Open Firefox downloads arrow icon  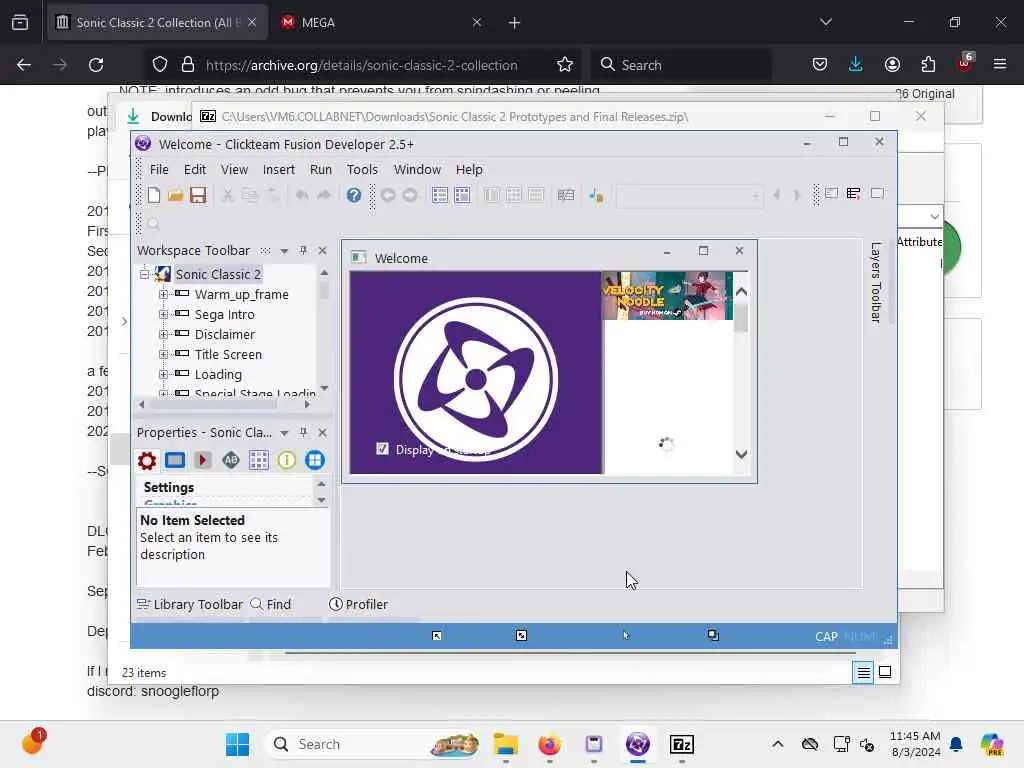856,65
